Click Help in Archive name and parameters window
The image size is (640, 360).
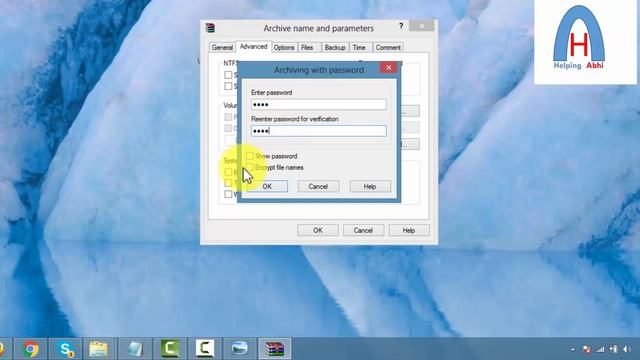tap(409, 231)
